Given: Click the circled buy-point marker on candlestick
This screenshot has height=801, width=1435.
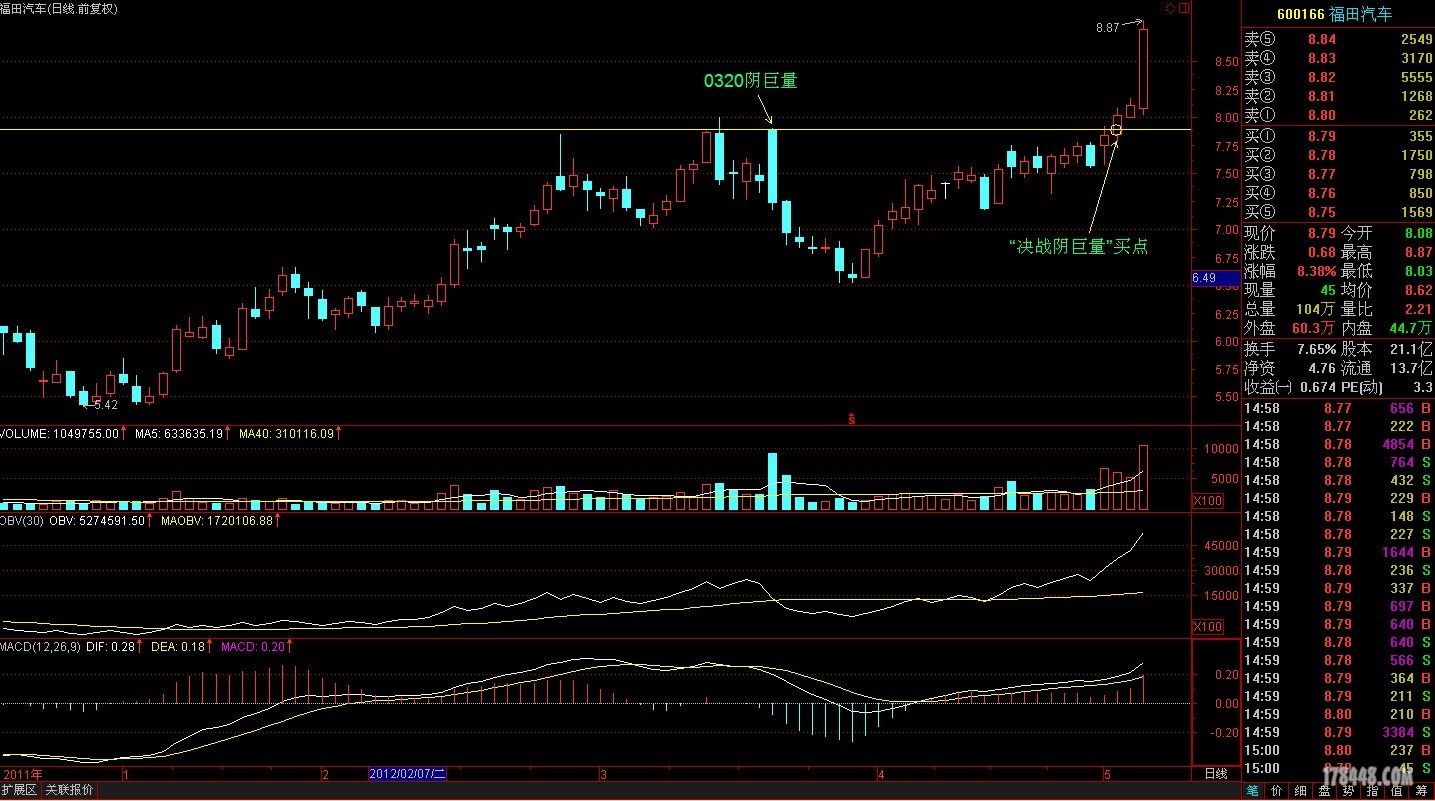Looking at the screenshot, I should (1116, 130).
